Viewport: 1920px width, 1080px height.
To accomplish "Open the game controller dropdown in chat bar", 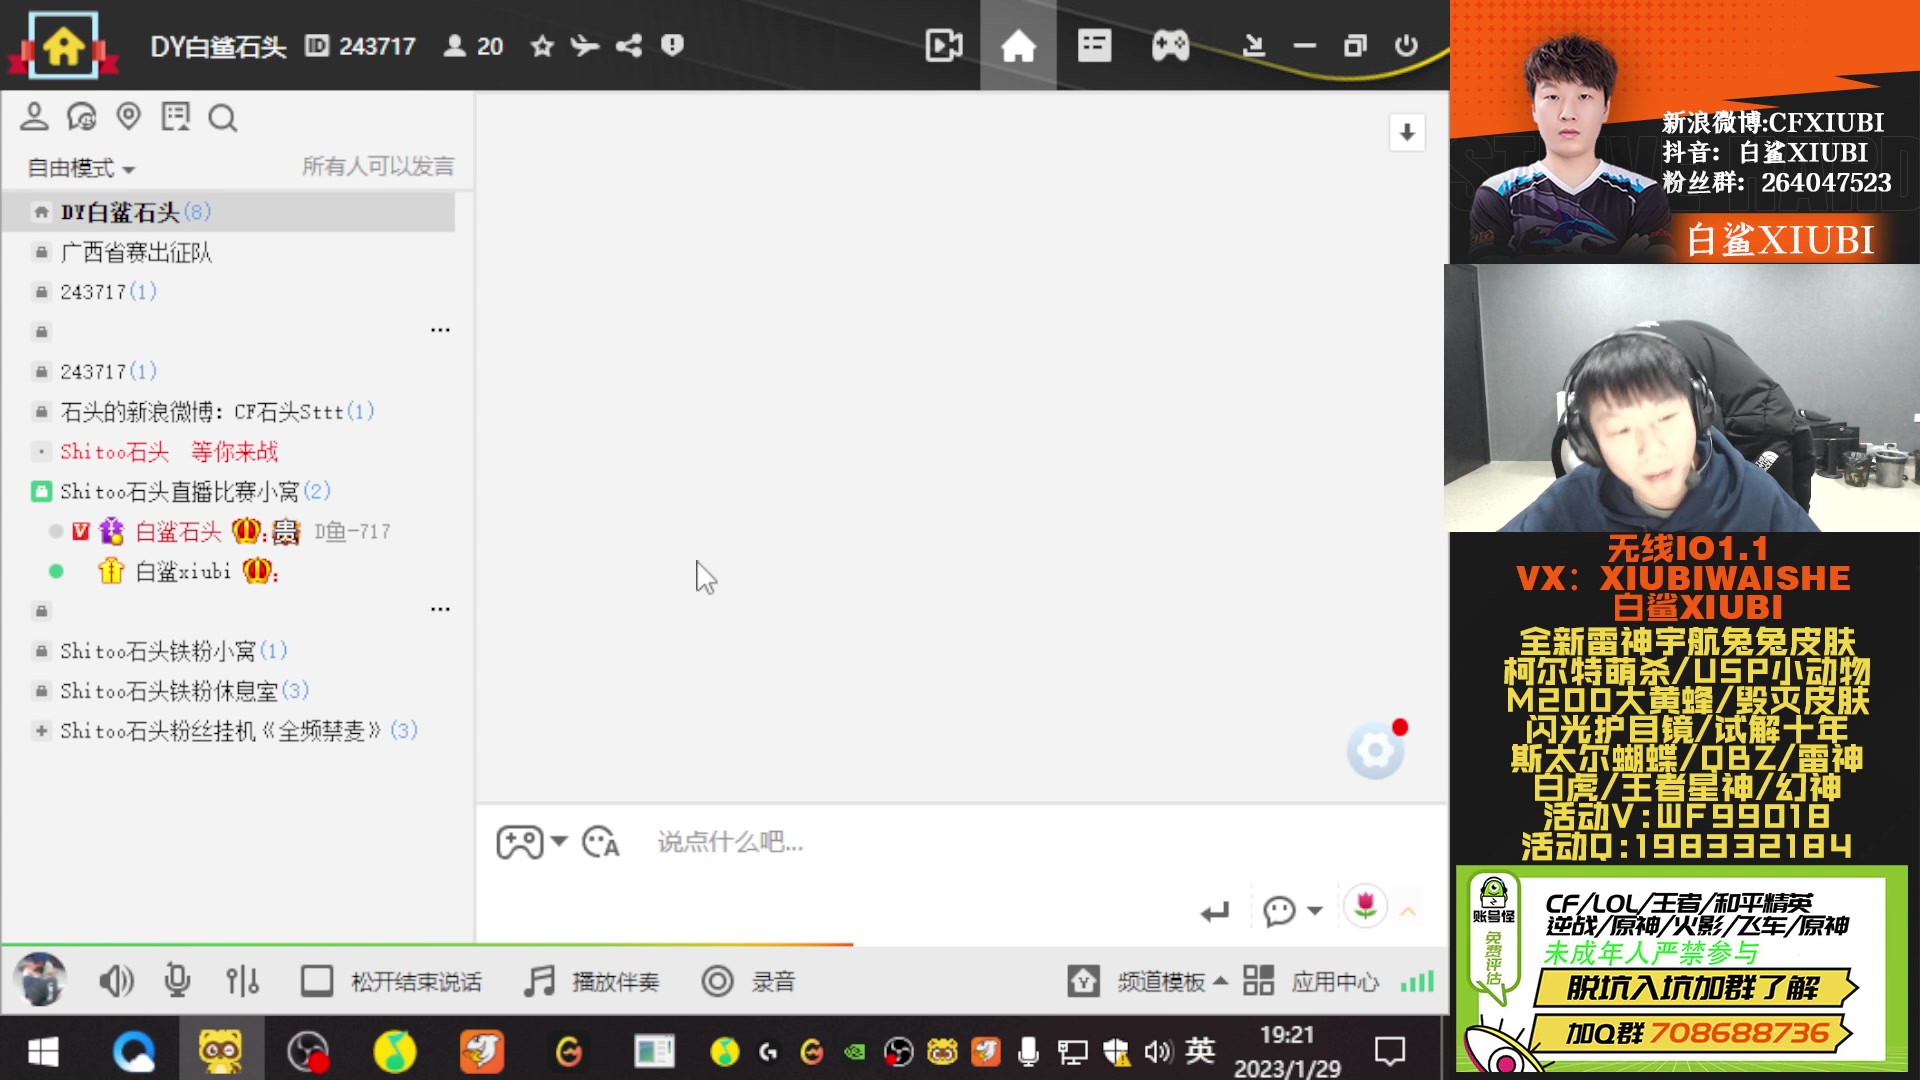I will click(x=532, y=842).
